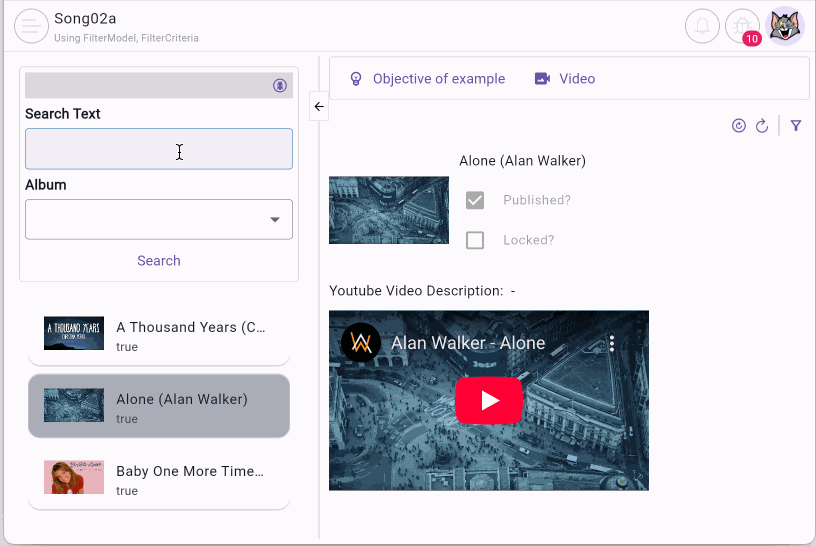Image resolution: width=816 pixels, height=546 pixels.
Task: Click the Tom cat user avatar
Action: point(784,26)
